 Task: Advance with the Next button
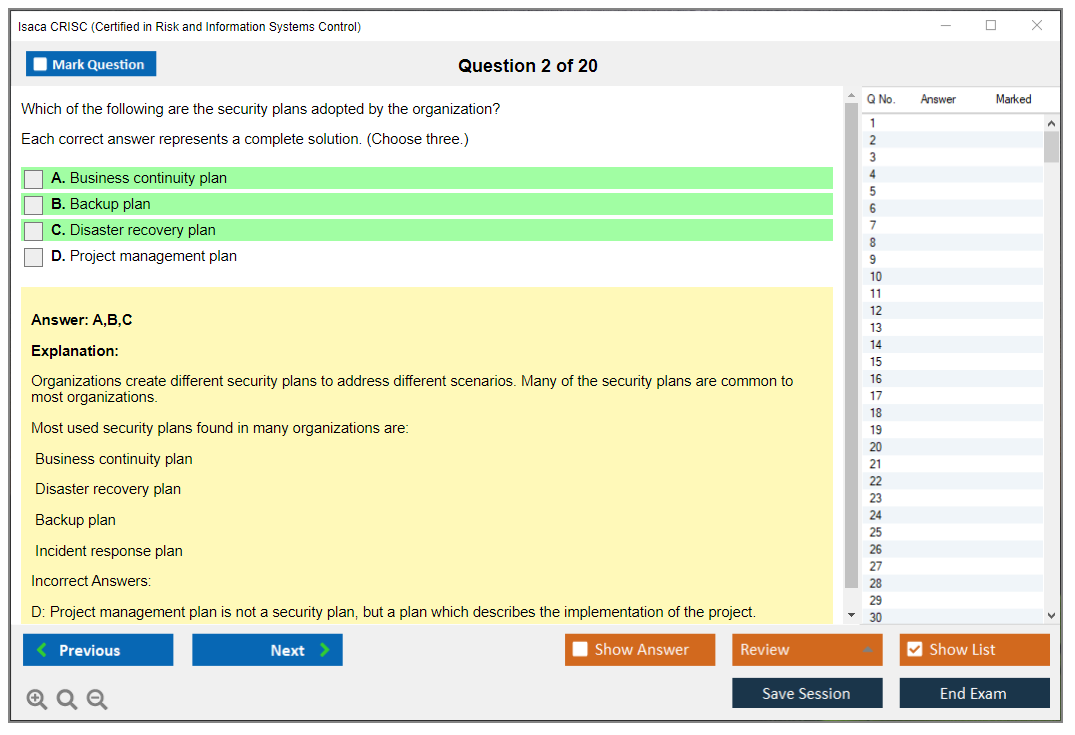pos(267,650)
